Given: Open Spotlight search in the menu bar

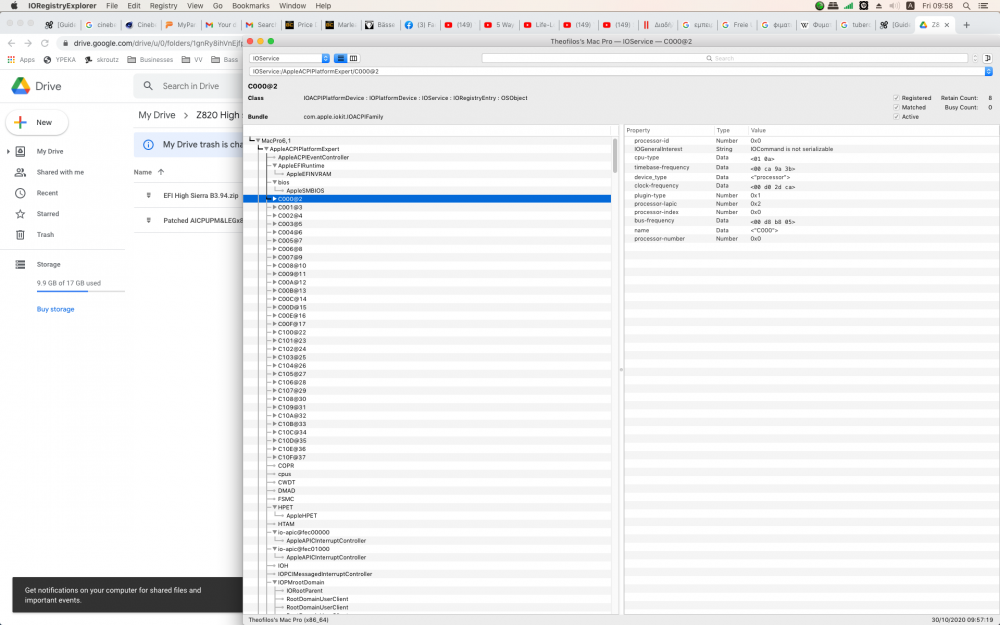Looking at the screenshot, I should pyautogui.click(x=966, y=6).
